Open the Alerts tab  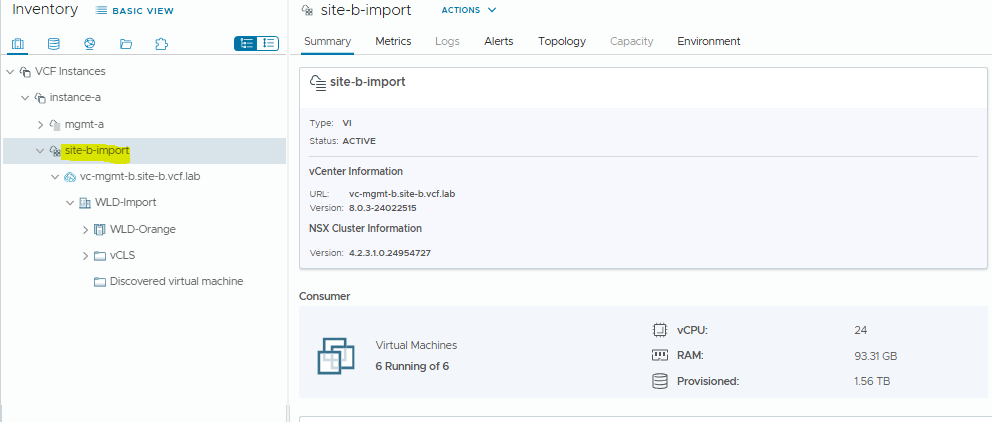coord(498,41)
